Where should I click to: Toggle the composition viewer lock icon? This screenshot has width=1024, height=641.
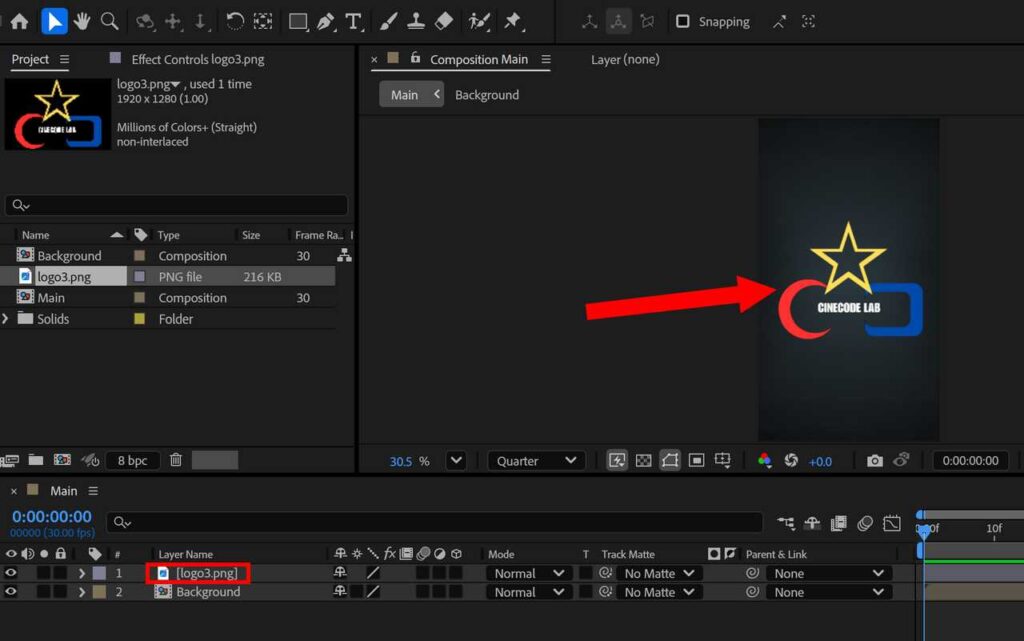[x=415, y=58]
